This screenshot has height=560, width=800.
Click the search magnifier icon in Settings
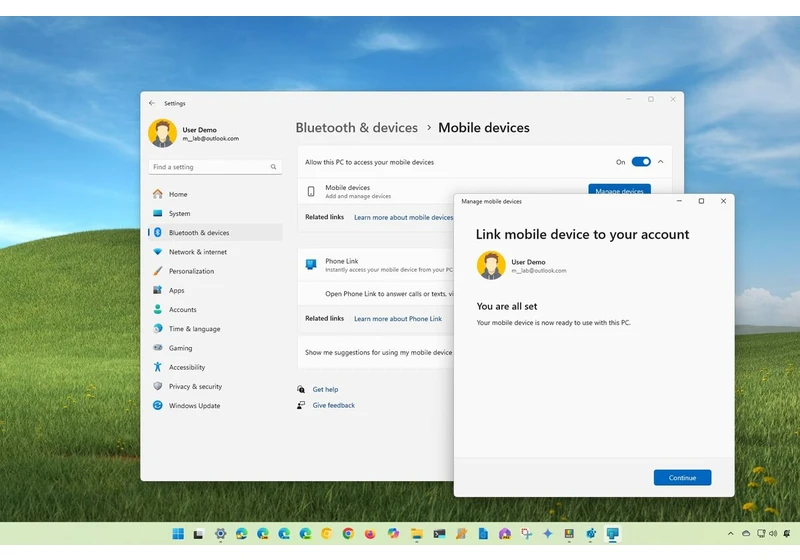pos(273,167)
